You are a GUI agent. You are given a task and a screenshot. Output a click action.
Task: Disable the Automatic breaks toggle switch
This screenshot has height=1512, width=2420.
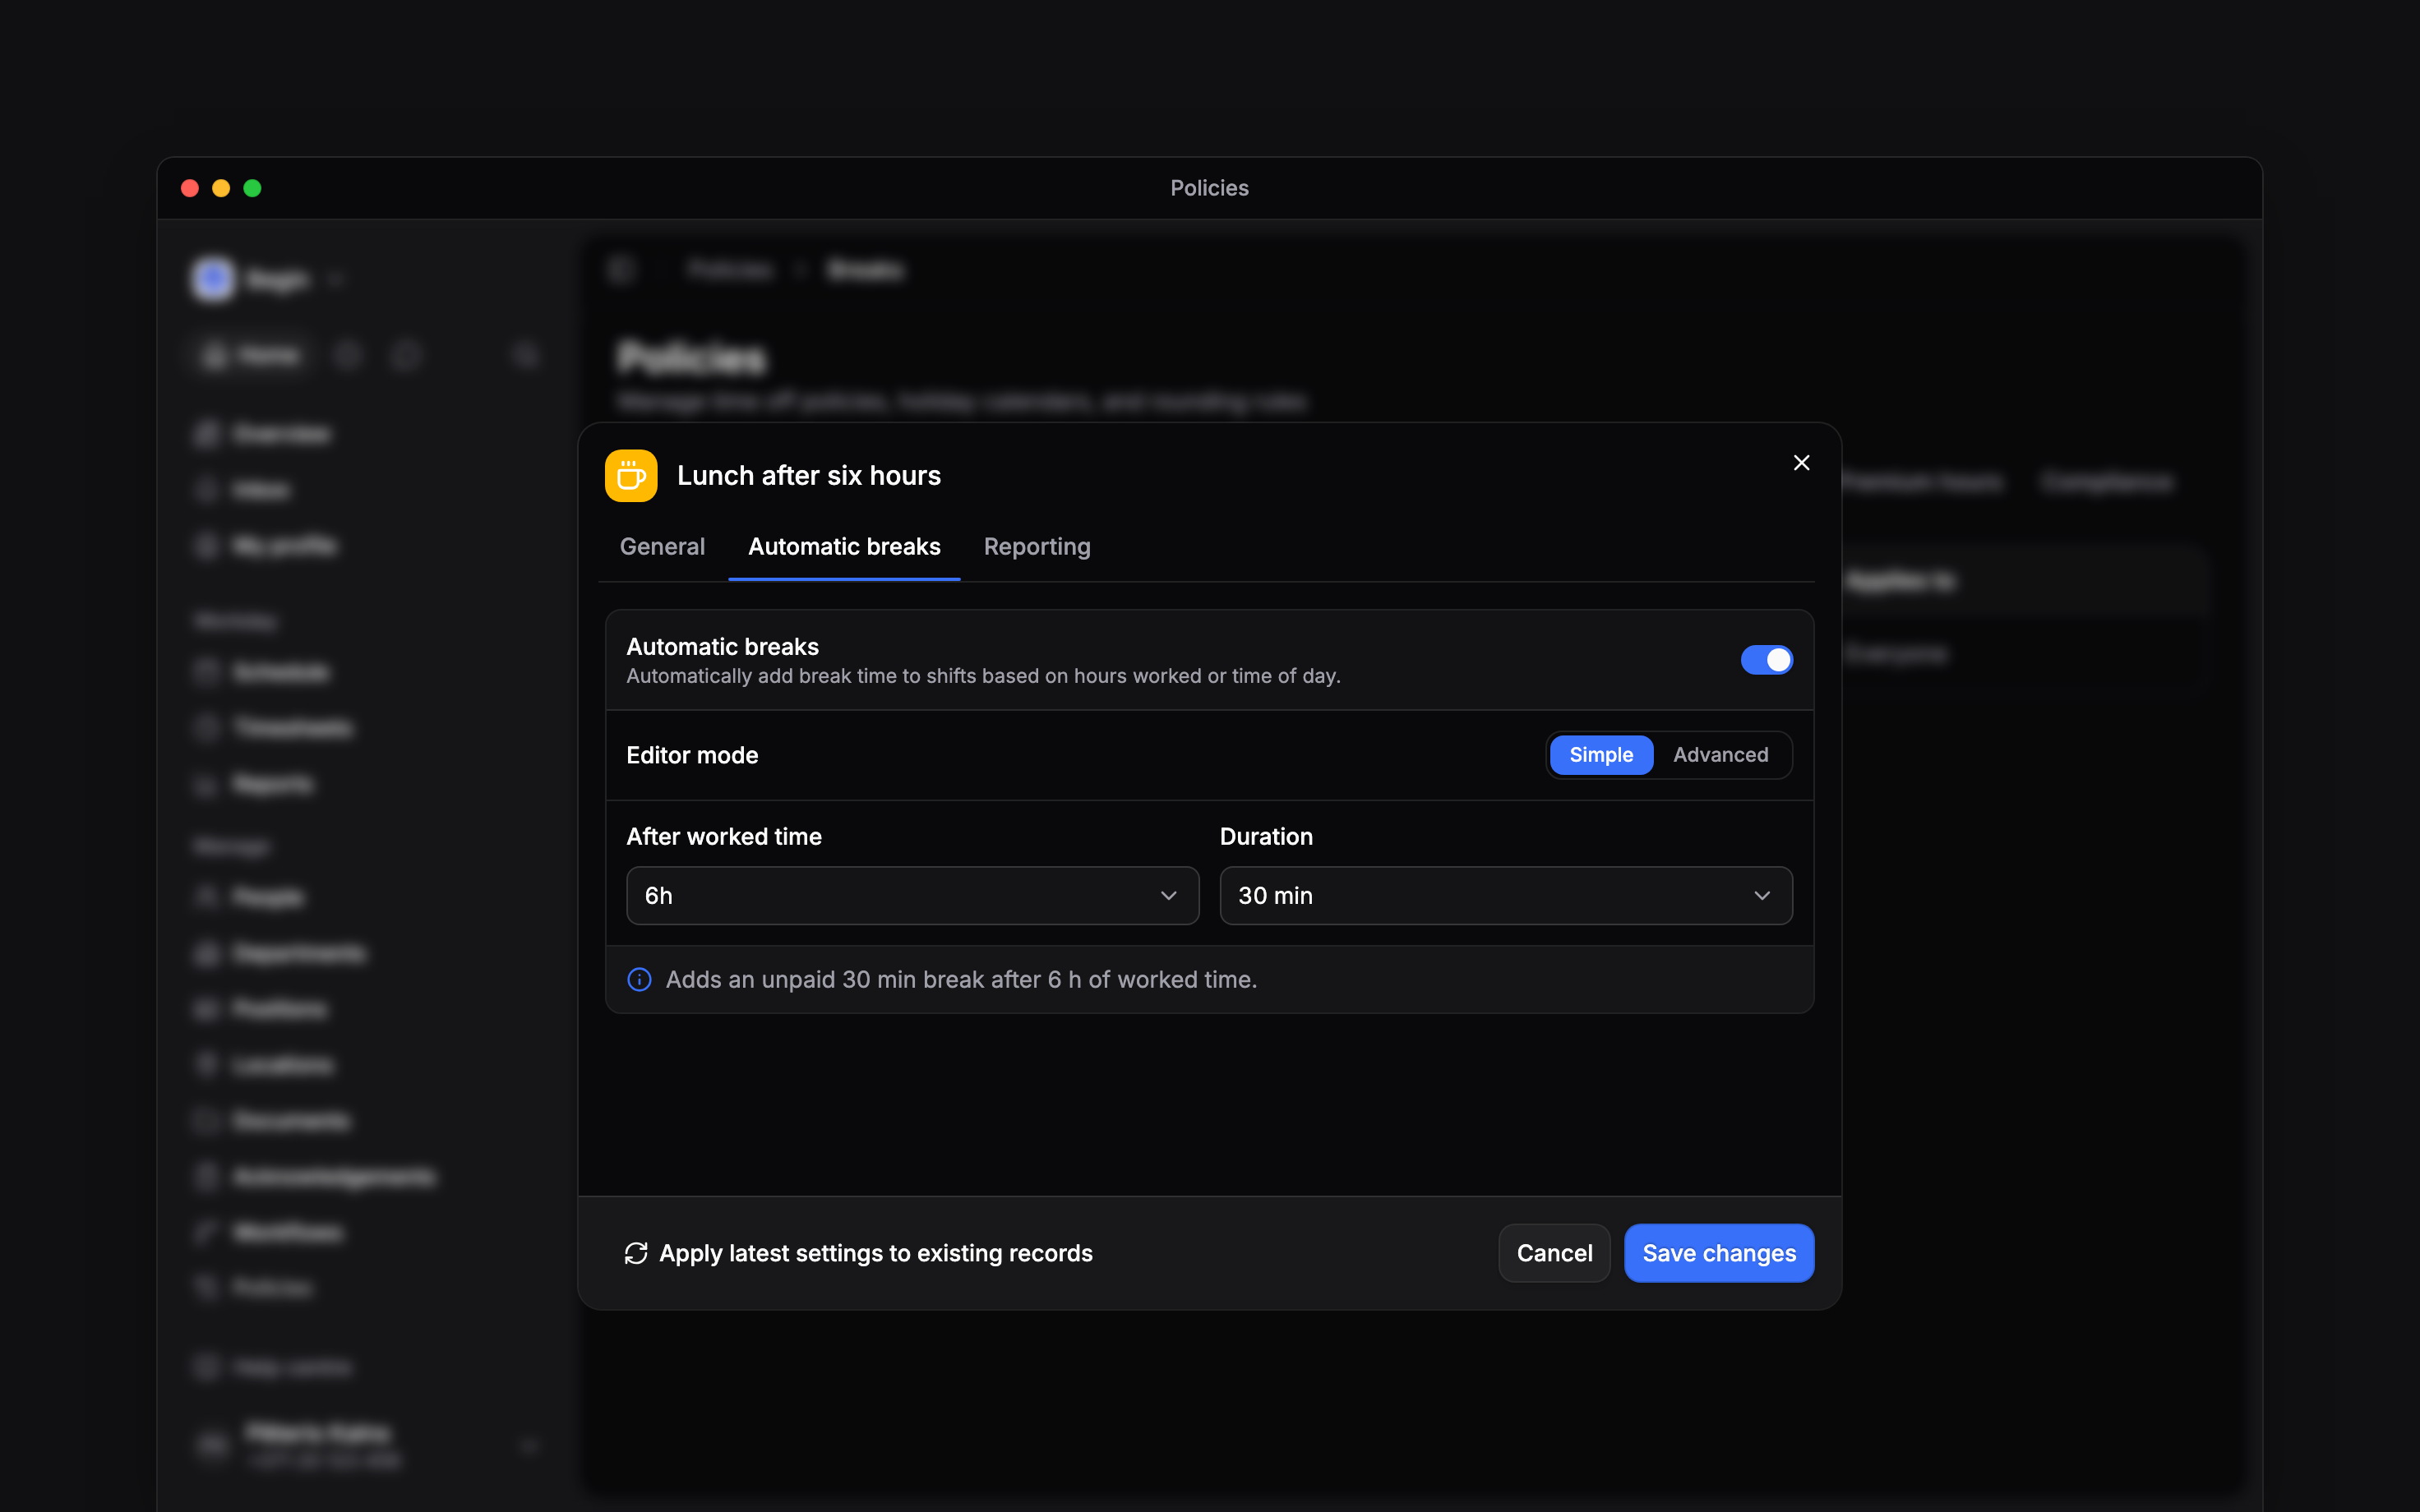point(1766,660)
